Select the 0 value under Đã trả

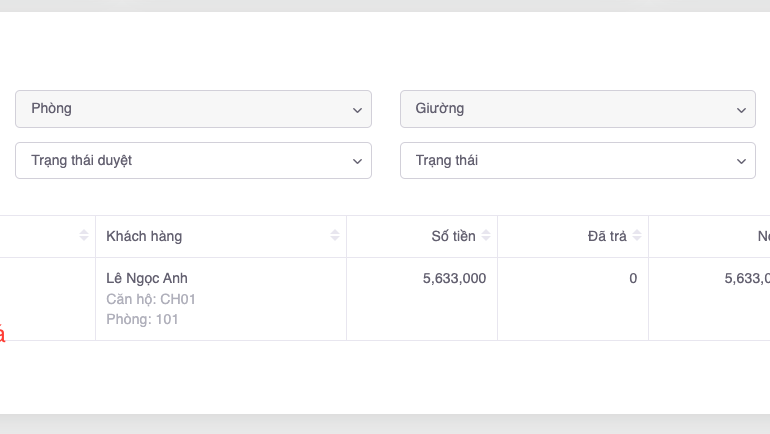pyautogui.click(x=633, y=278)
